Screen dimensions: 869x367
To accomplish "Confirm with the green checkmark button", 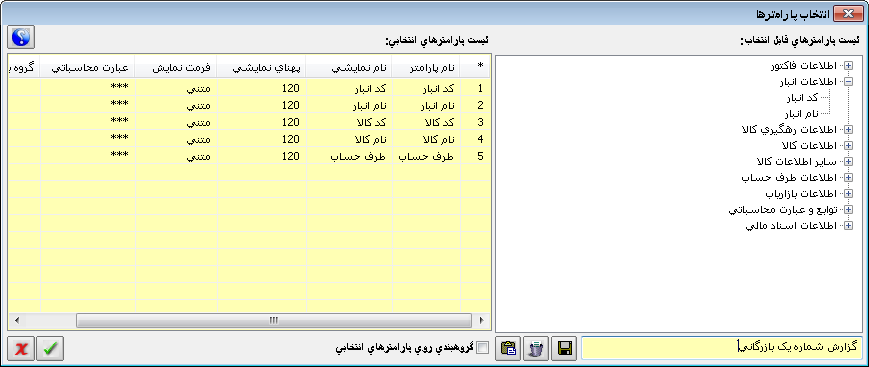I will tap(50, 348).
